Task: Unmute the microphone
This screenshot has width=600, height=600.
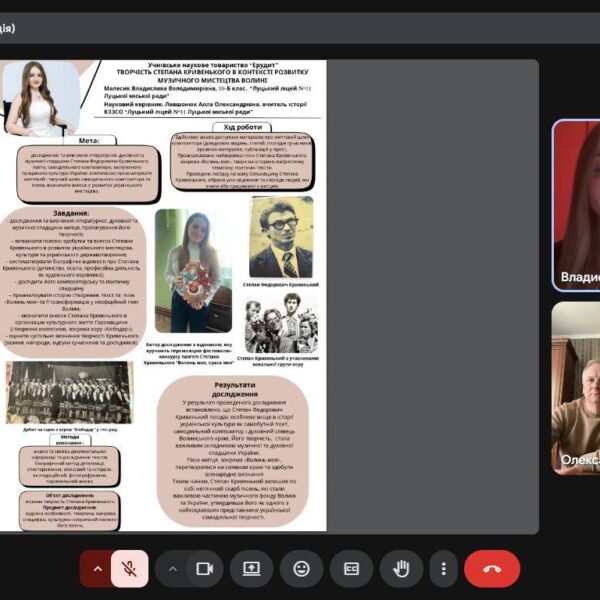Action: [x=129, y=568]
